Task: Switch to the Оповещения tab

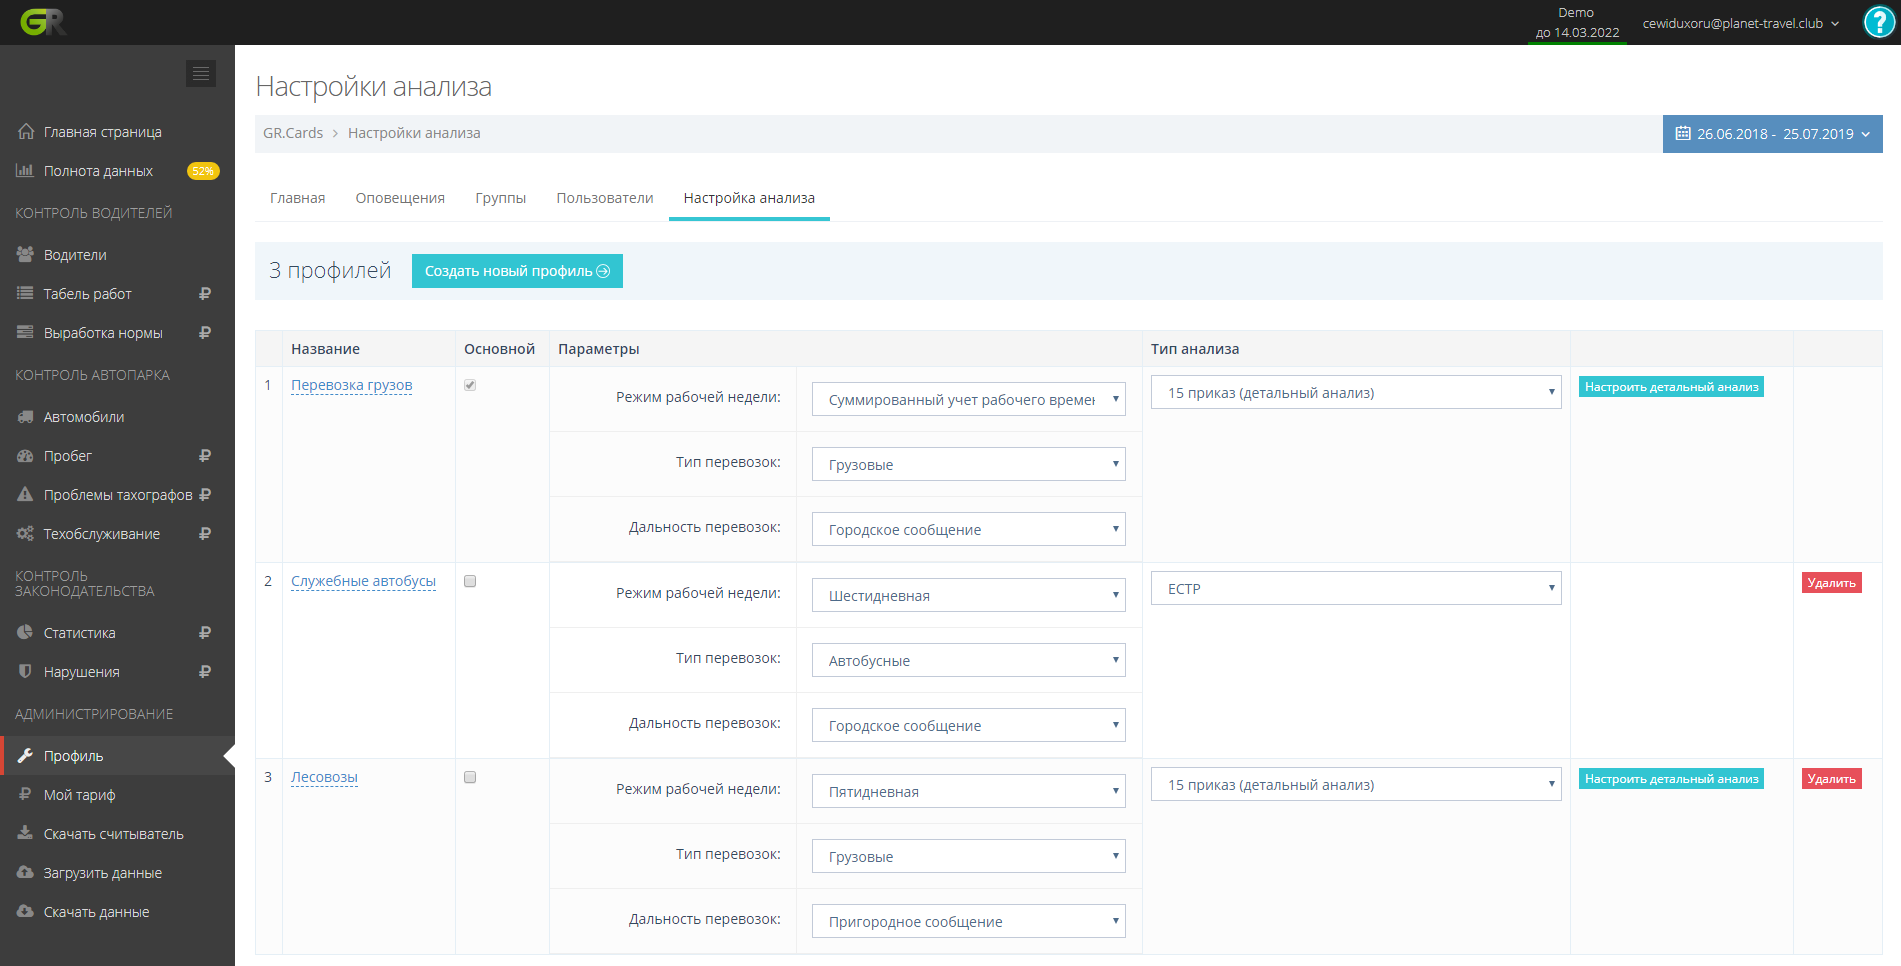Action: (x=400, y=198)
